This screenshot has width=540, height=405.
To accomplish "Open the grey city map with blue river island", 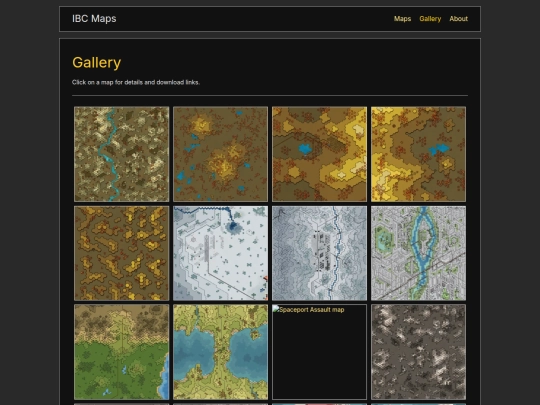I will click(x=418, y=253).
